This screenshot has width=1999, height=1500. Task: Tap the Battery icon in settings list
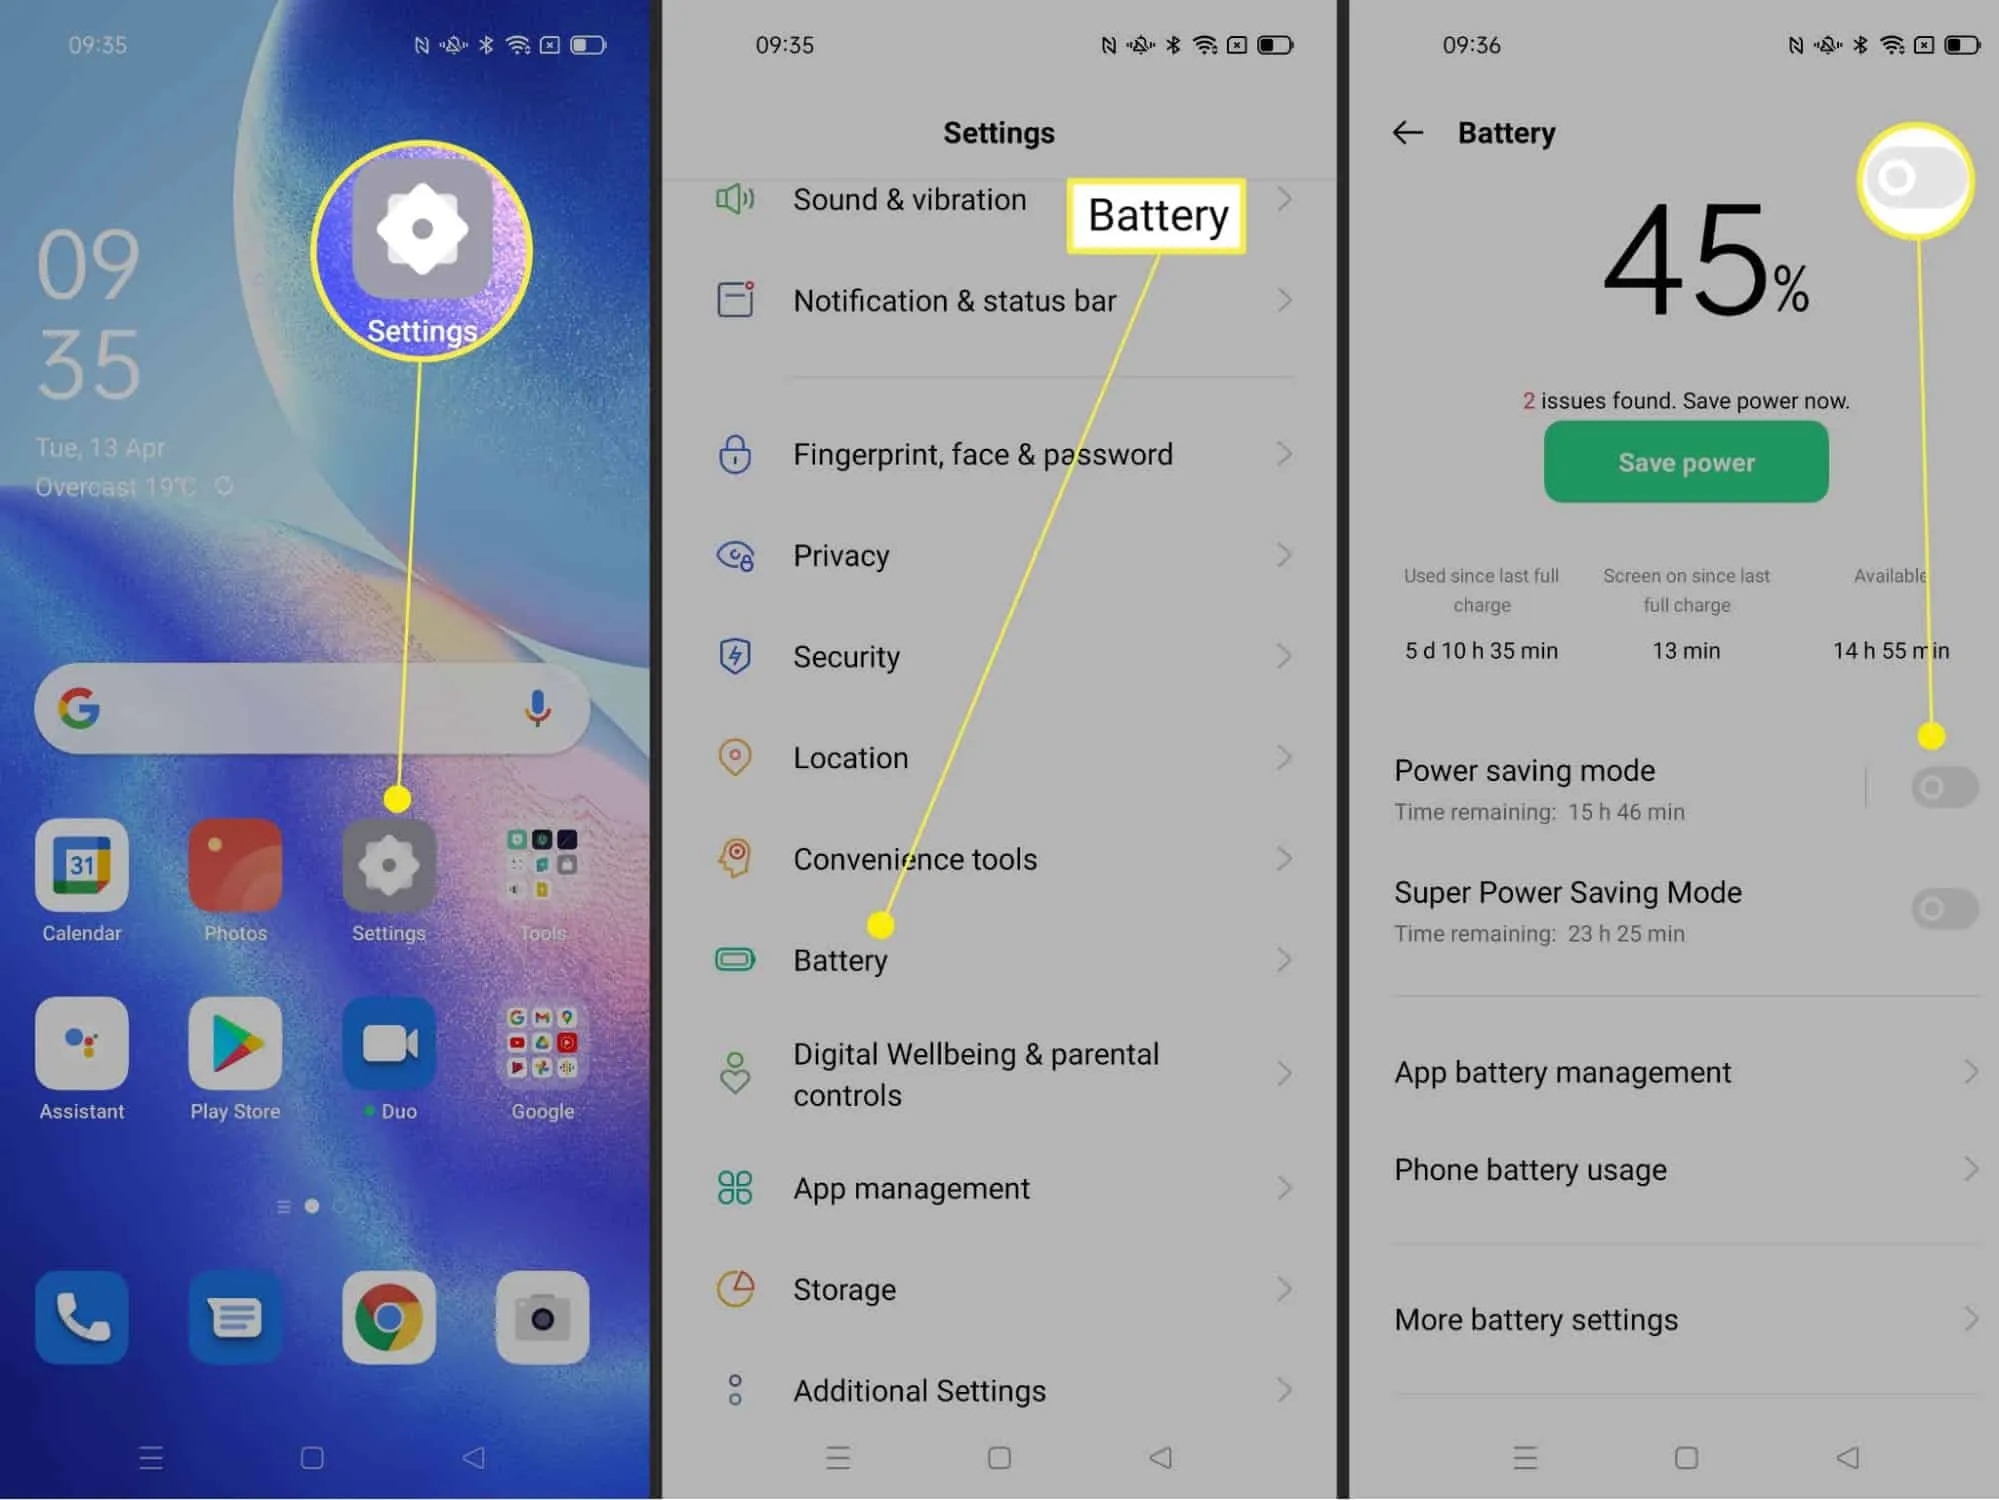[x=736, y=960]
